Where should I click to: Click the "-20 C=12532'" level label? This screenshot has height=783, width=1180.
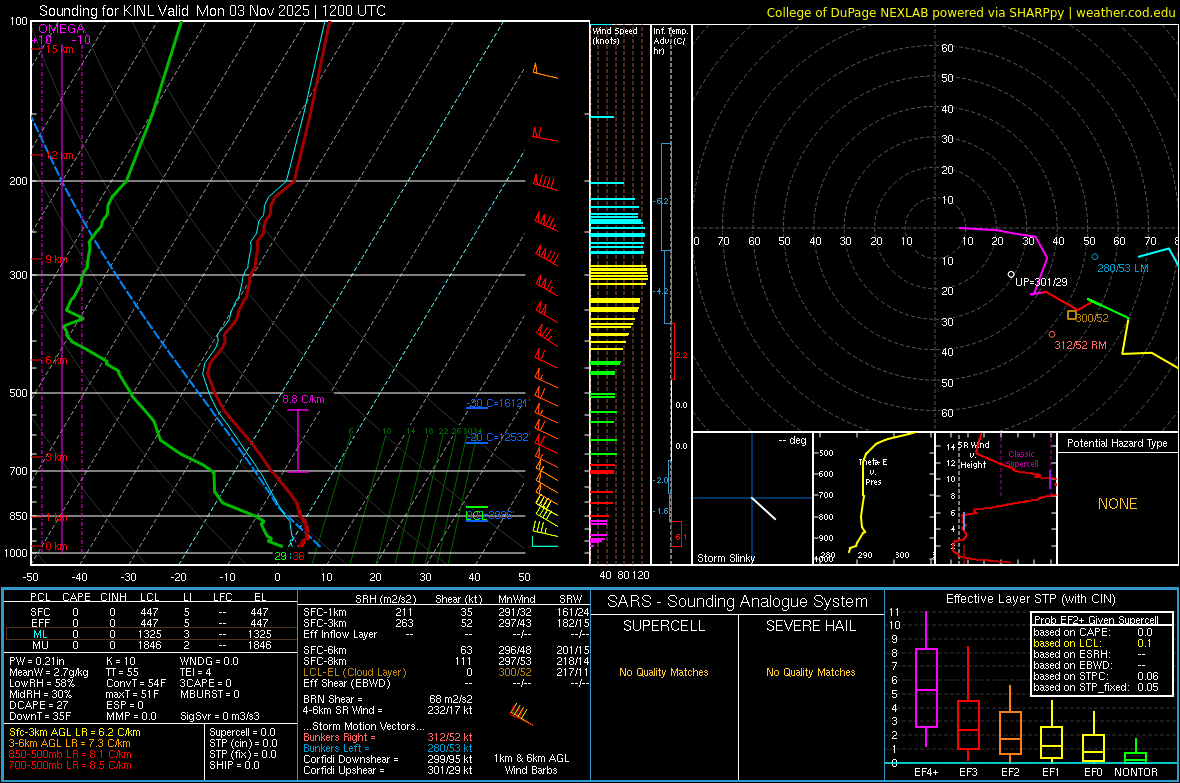498,437
